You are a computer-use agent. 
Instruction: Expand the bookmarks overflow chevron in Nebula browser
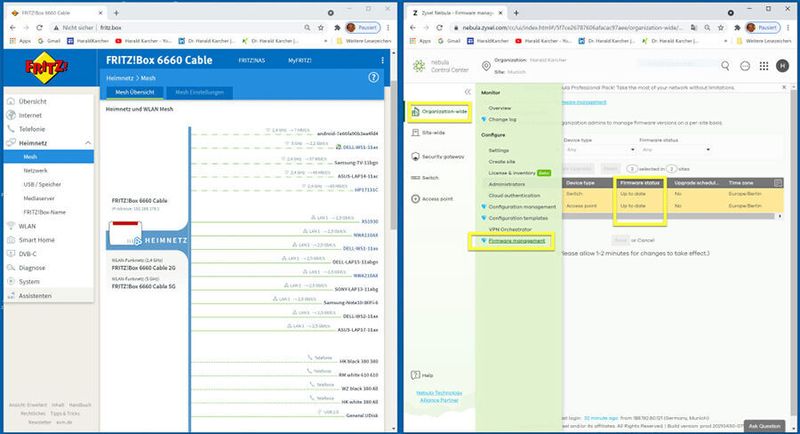726,41
